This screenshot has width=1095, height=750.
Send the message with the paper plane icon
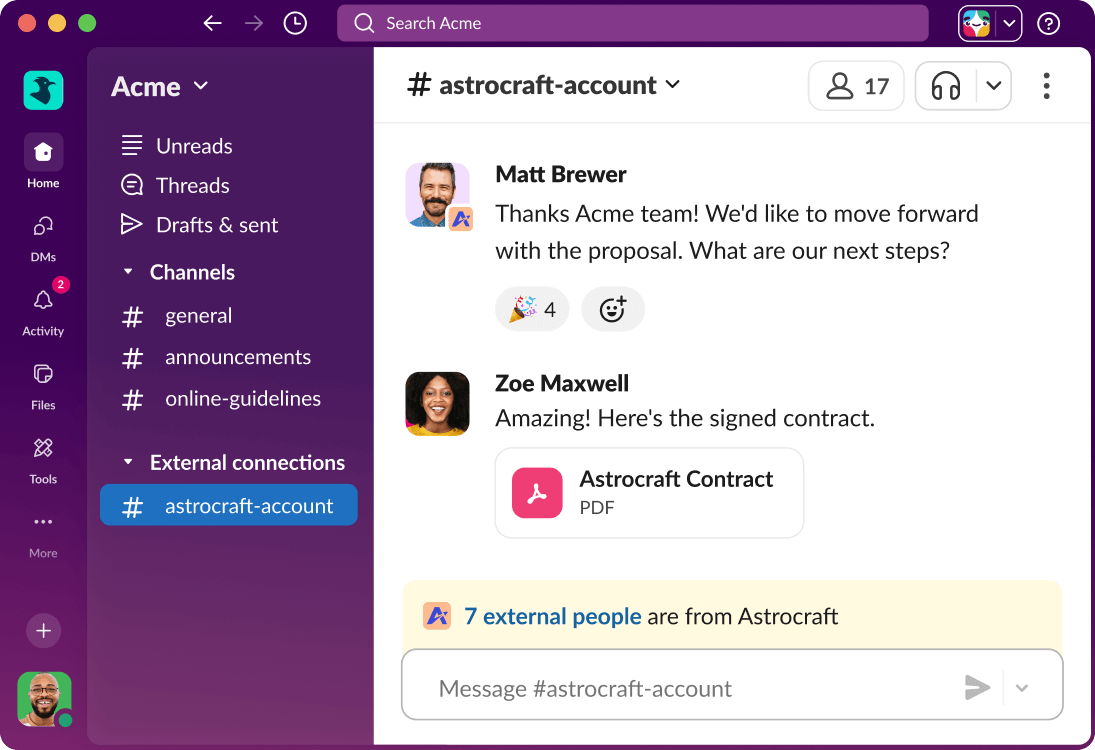977,687
